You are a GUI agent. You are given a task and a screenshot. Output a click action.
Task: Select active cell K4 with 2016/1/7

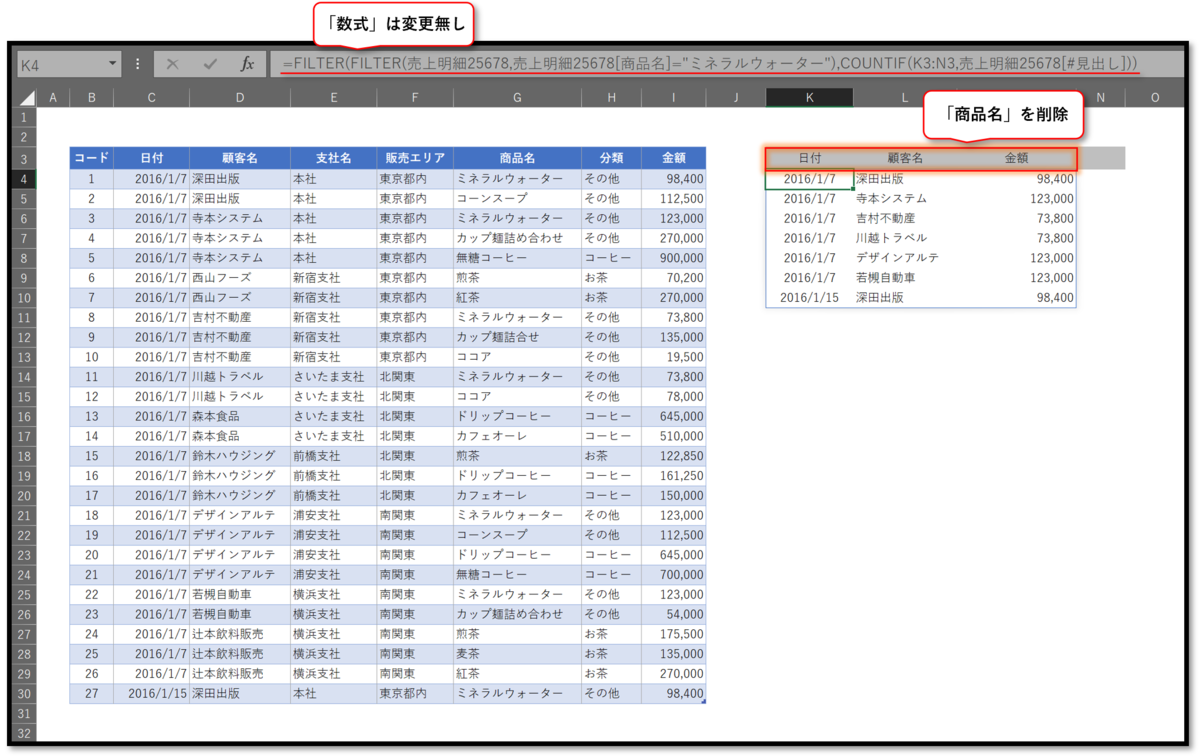click(810, 179)
